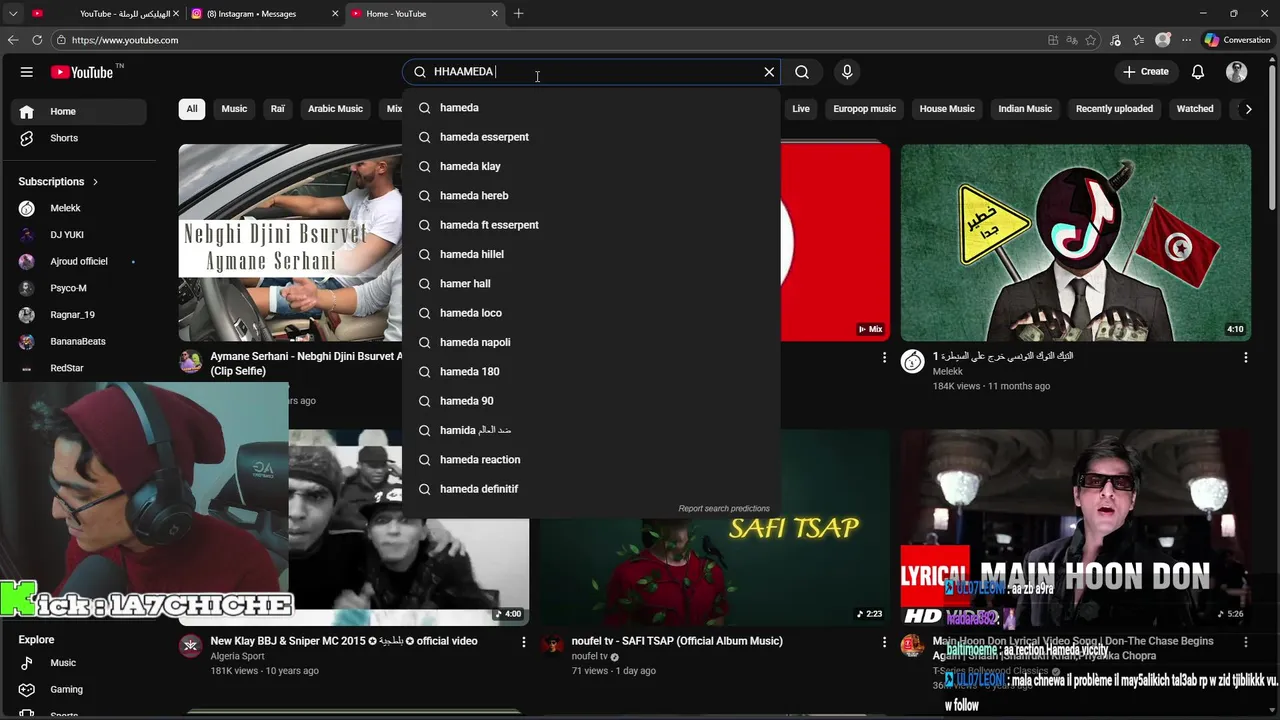Open the Melekk TikTok video thumbnail
The image size is (1280, 720).
(x=1076, y=243)
